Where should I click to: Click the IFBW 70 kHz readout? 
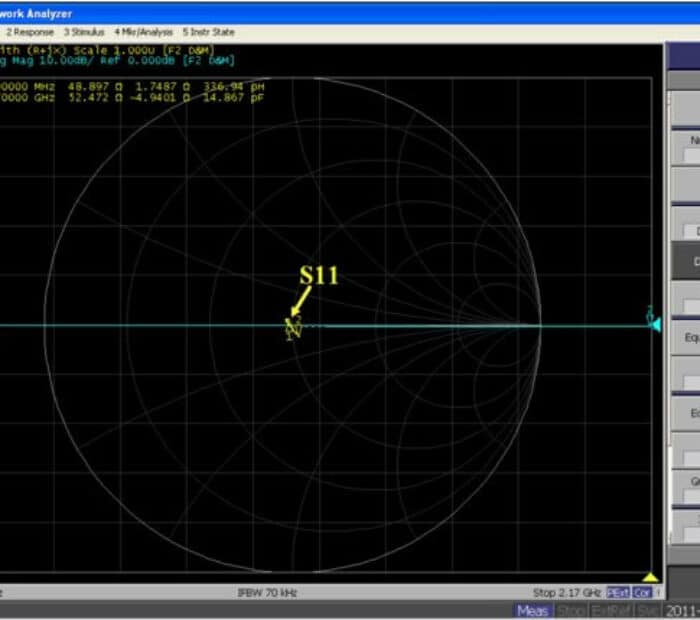(x=267, y=593)
